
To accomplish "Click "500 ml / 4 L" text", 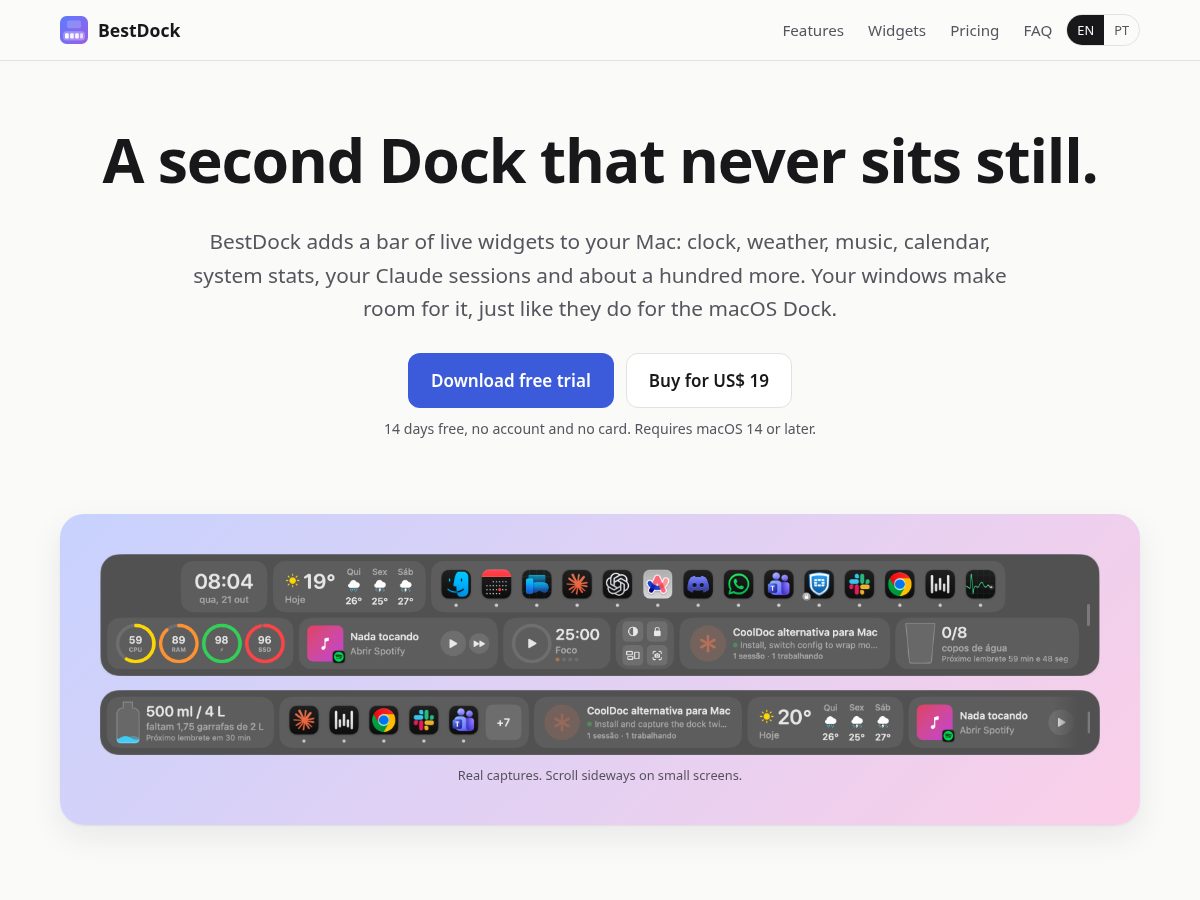I will 186,712.
